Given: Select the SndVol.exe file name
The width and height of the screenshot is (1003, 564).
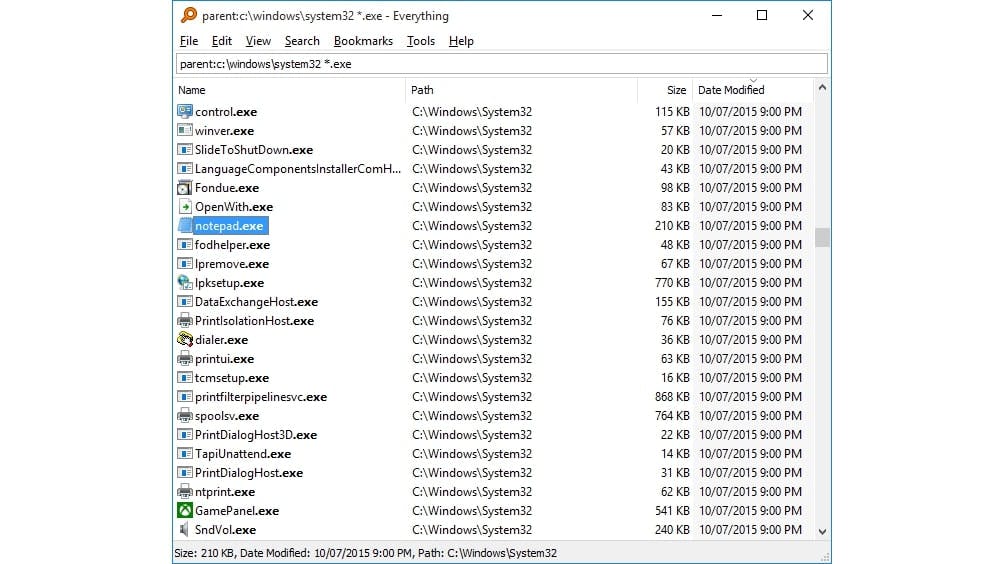Looking at the screenshot, I should (x=225, y=529).
